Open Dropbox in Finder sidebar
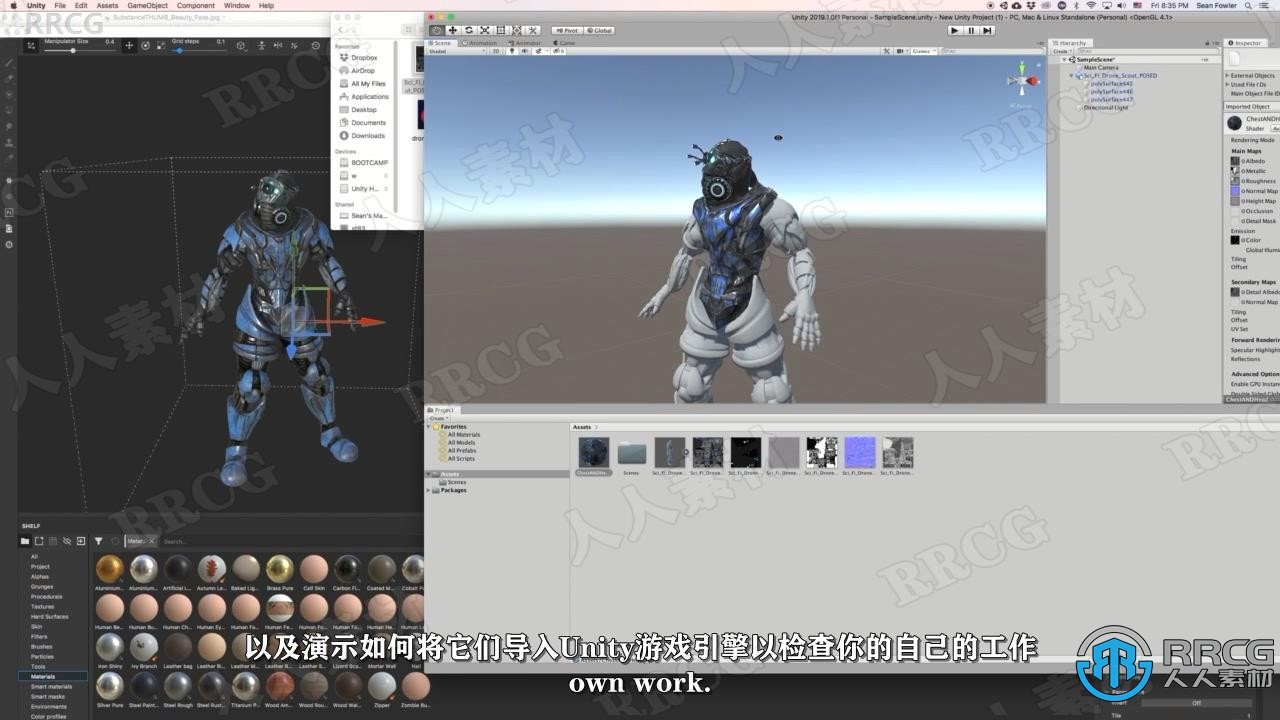This screenshot has width=1280, height=720. [x=364, y=58]
